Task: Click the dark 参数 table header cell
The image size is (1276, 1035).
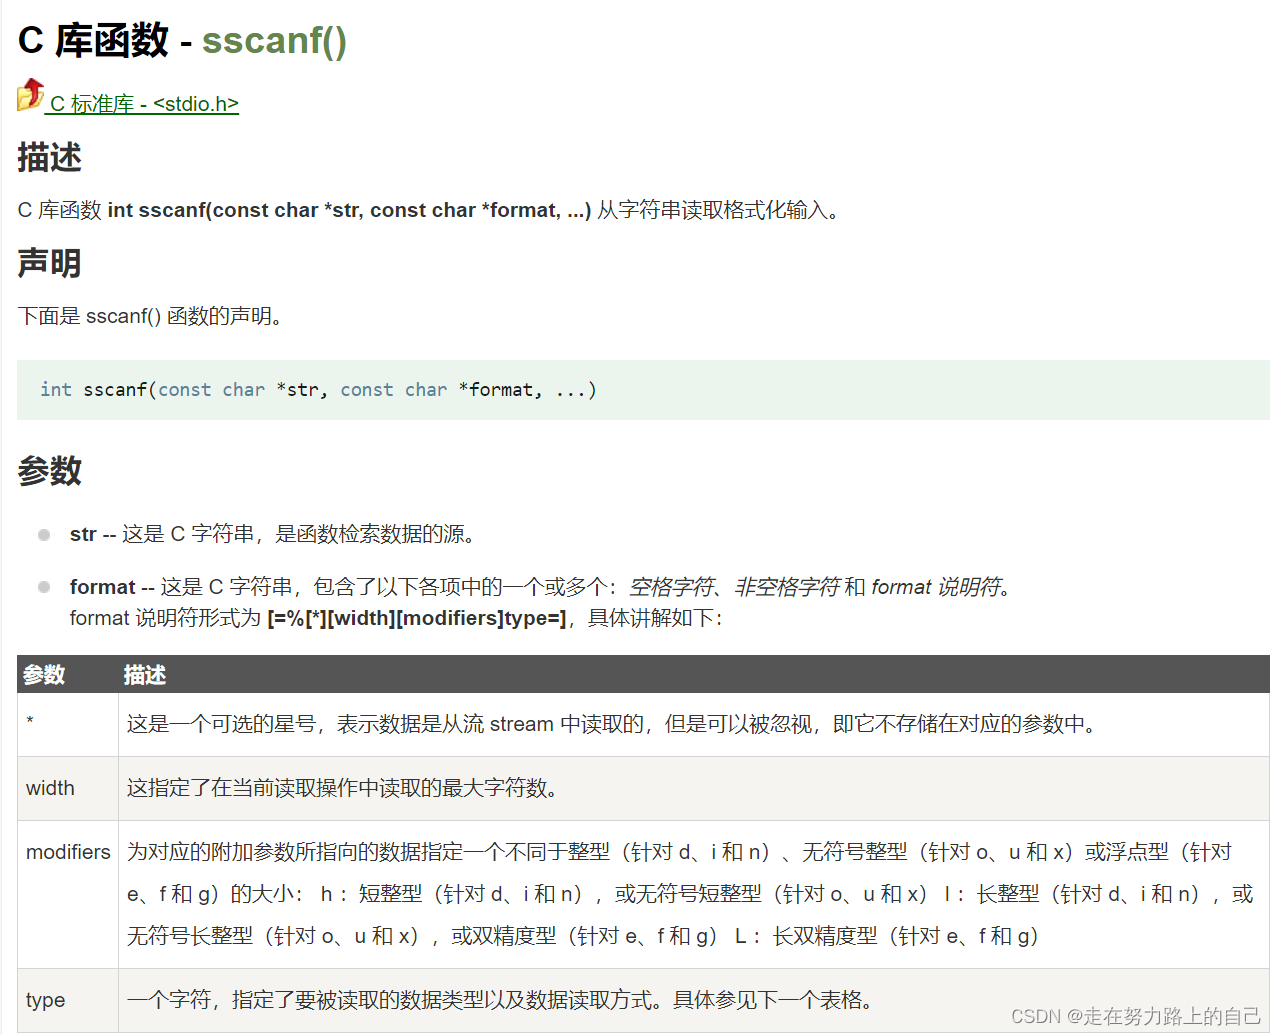Action: pos(44,674)
